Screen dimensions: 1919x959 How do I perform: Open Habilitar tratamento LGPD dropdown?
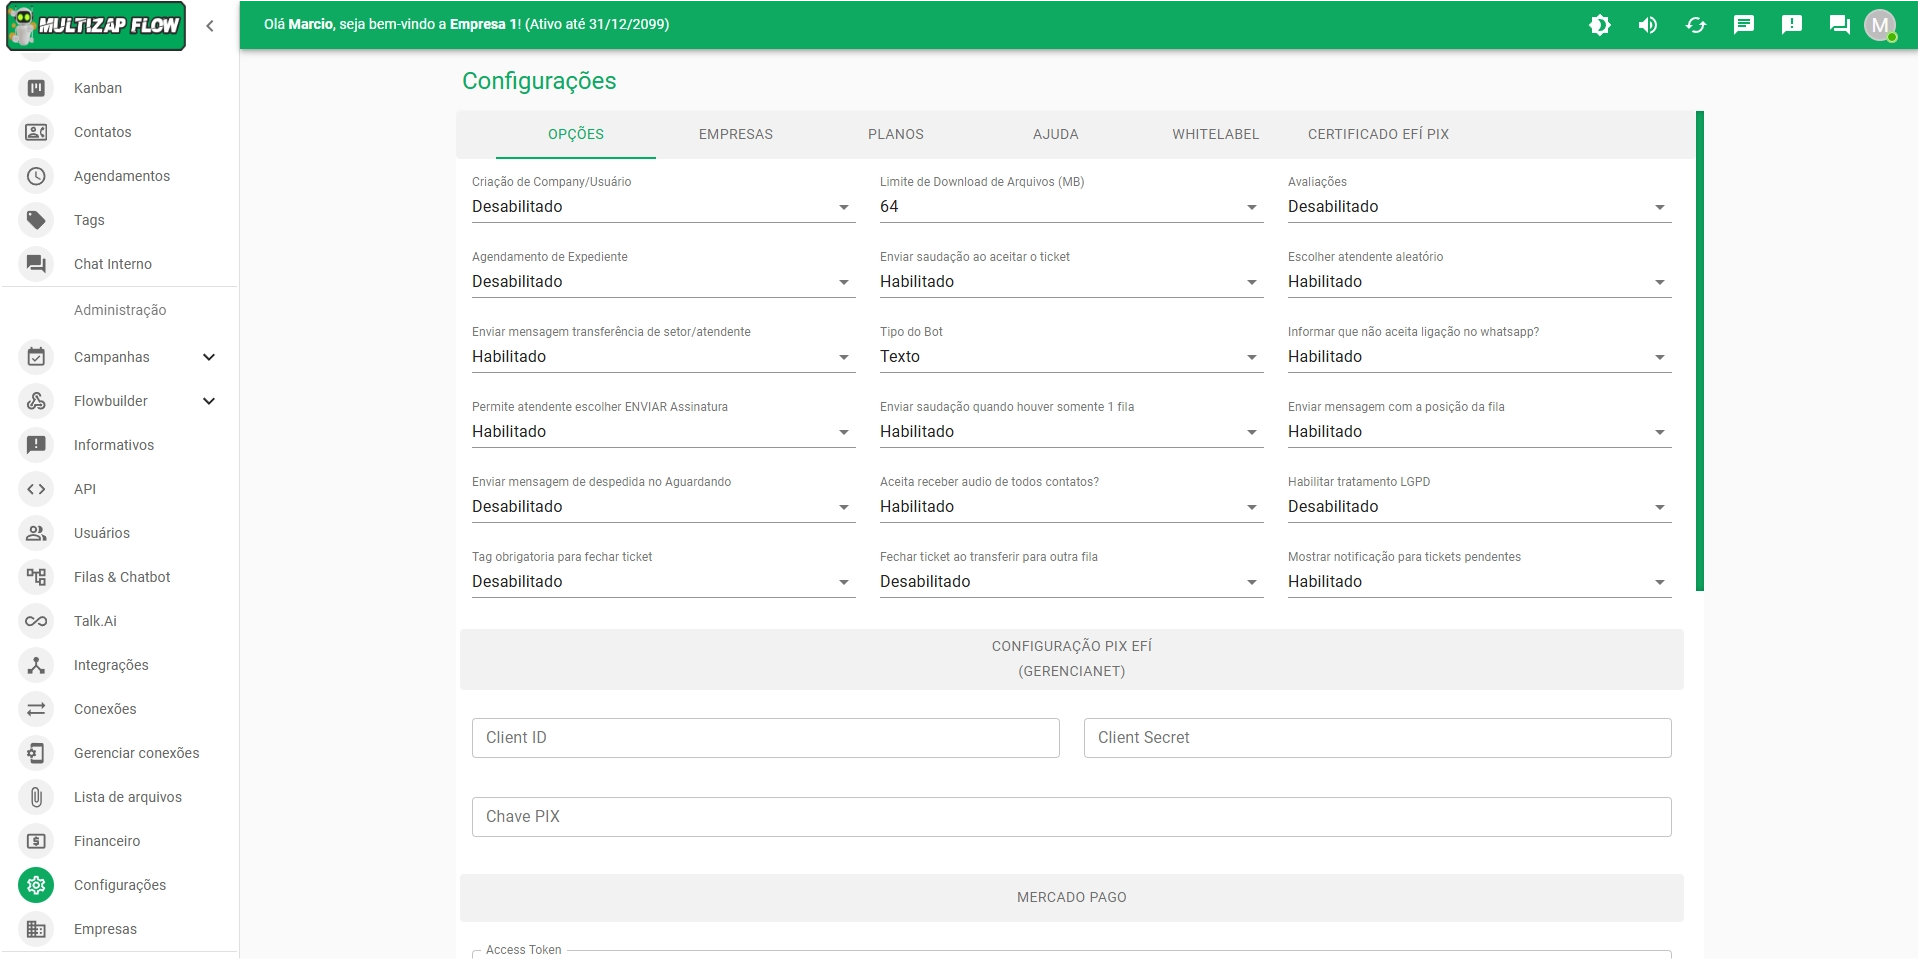(x=1478, y=507)
